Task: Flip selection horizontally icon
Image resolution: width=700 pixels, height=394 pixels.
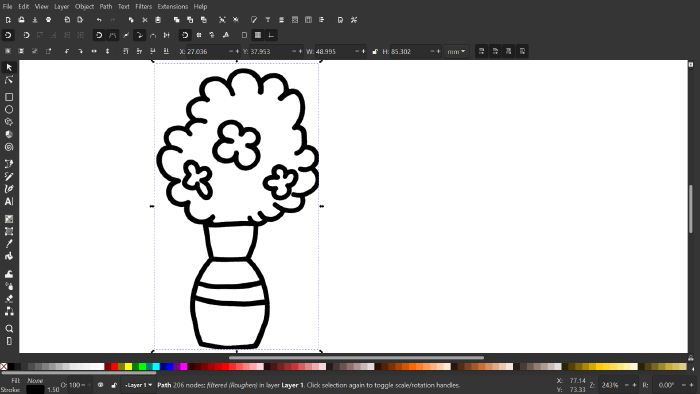Action: (94, 51)
